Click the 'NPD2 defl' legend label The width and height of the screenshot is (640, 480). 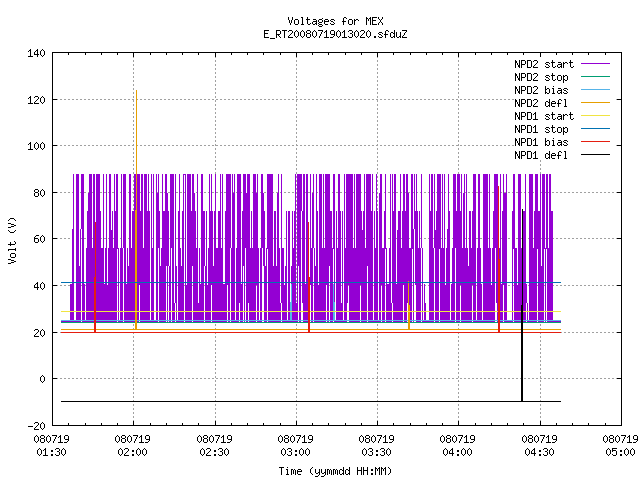click(x=541, y=103)
